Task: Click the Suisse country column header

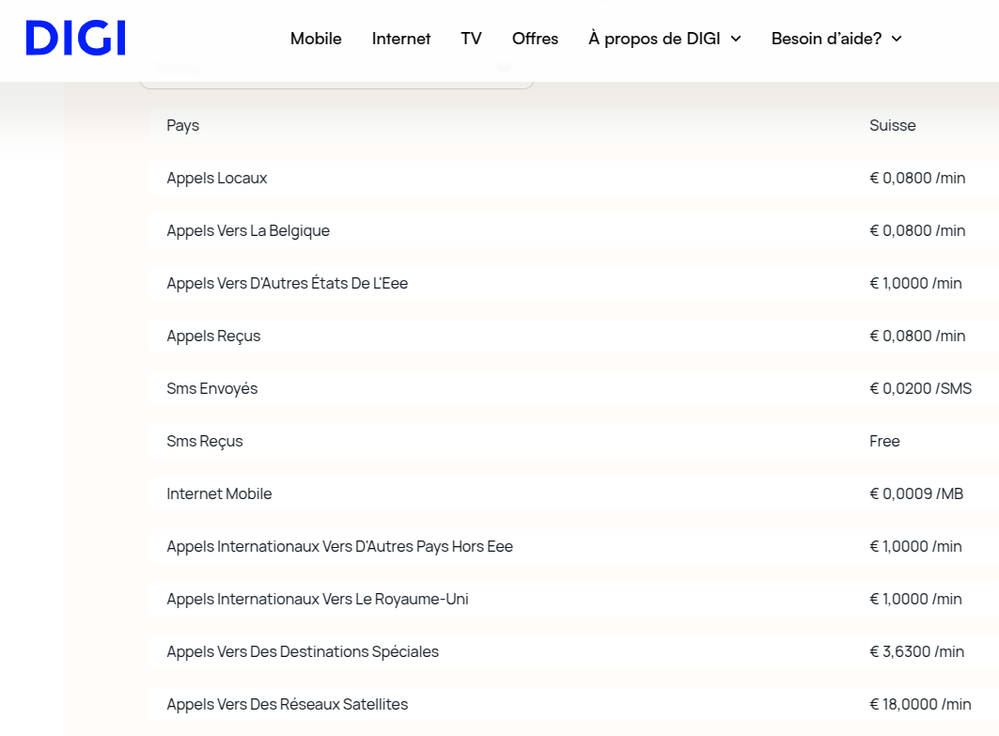Action: pos(892,125)
